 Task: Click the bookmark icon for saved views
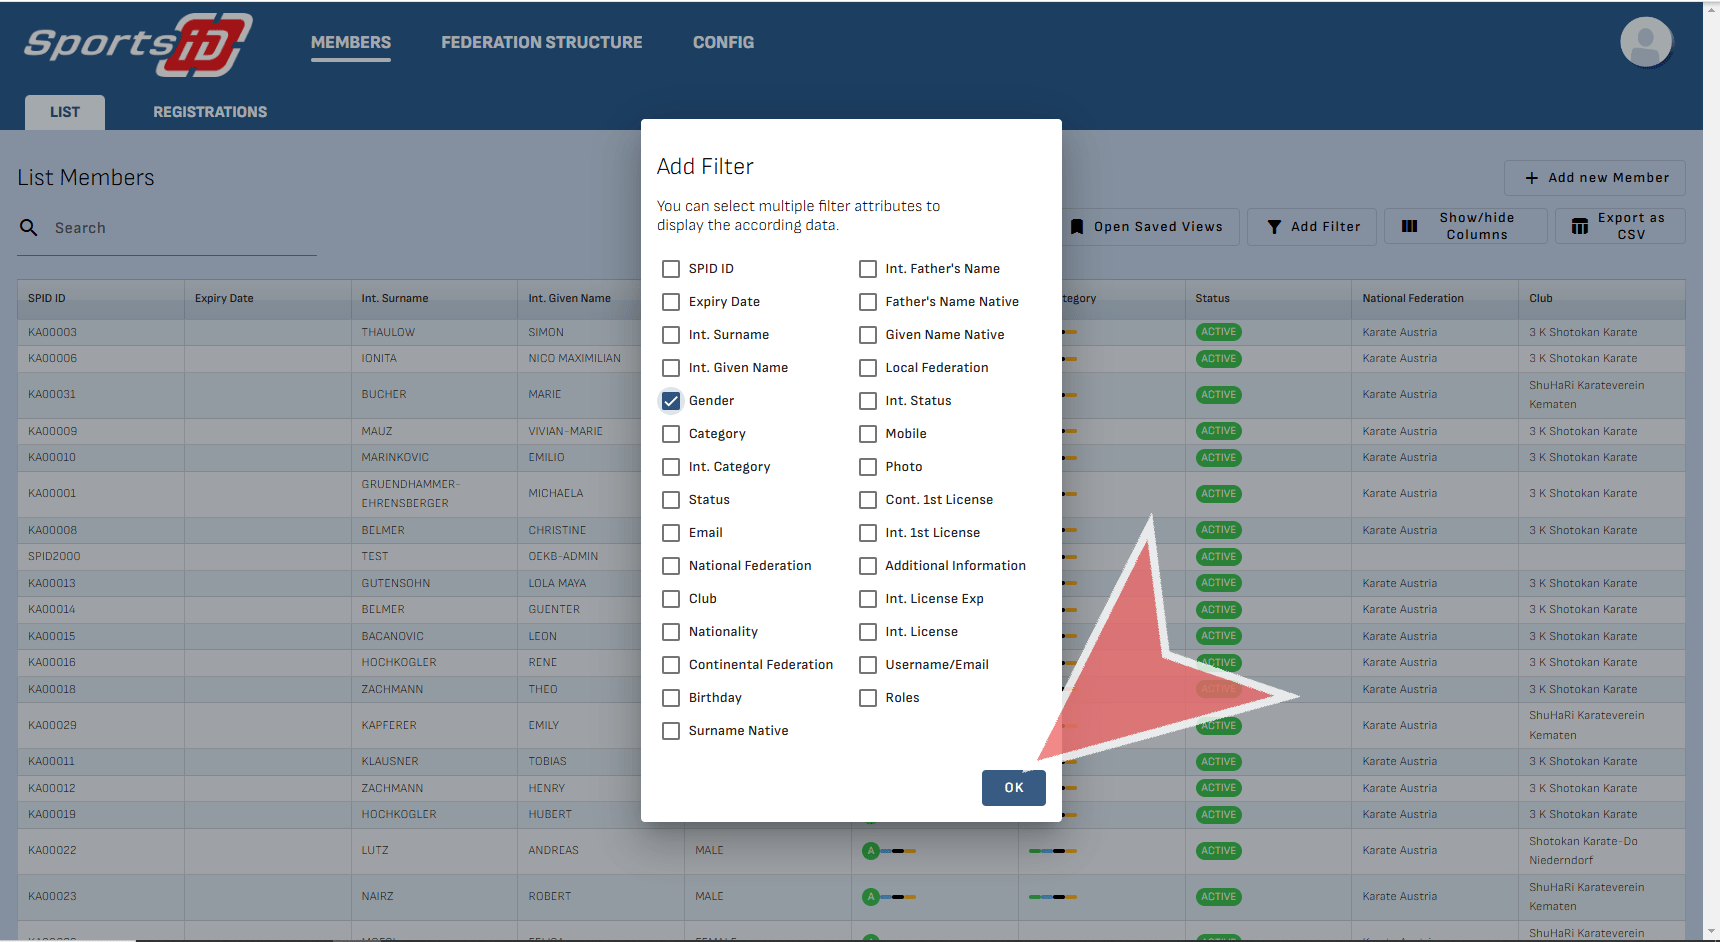(1077, 227)
